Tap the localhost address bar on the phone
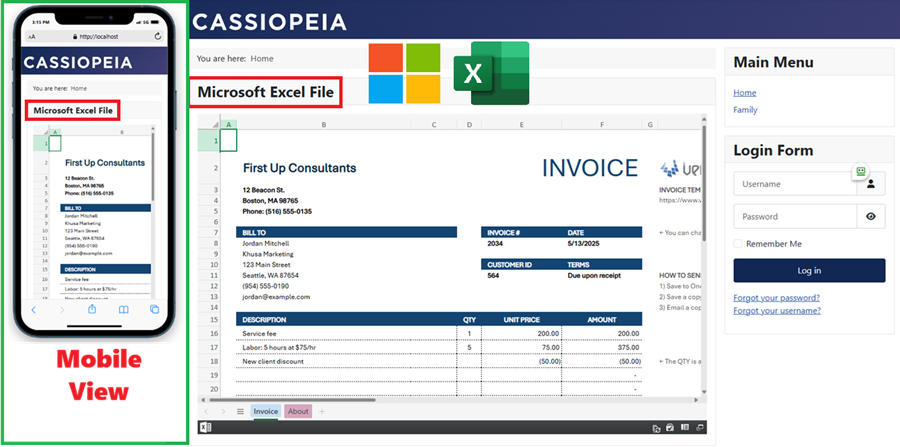The width and height of the screenshot is (900, 447). point(95,37)
